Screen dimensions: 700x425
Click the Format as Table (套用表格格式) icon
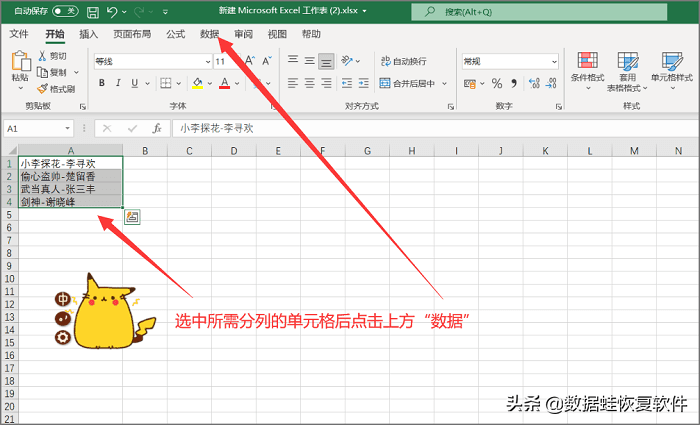627,61
